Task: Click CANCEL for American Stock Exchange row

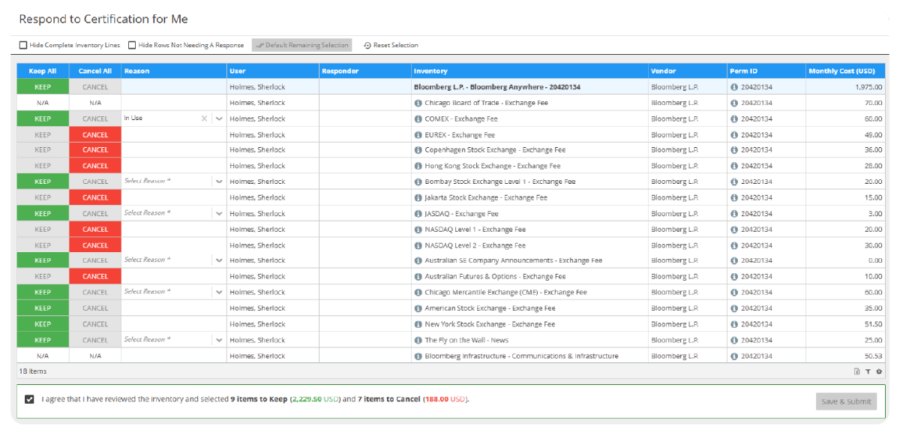Action: click(95, 308)
